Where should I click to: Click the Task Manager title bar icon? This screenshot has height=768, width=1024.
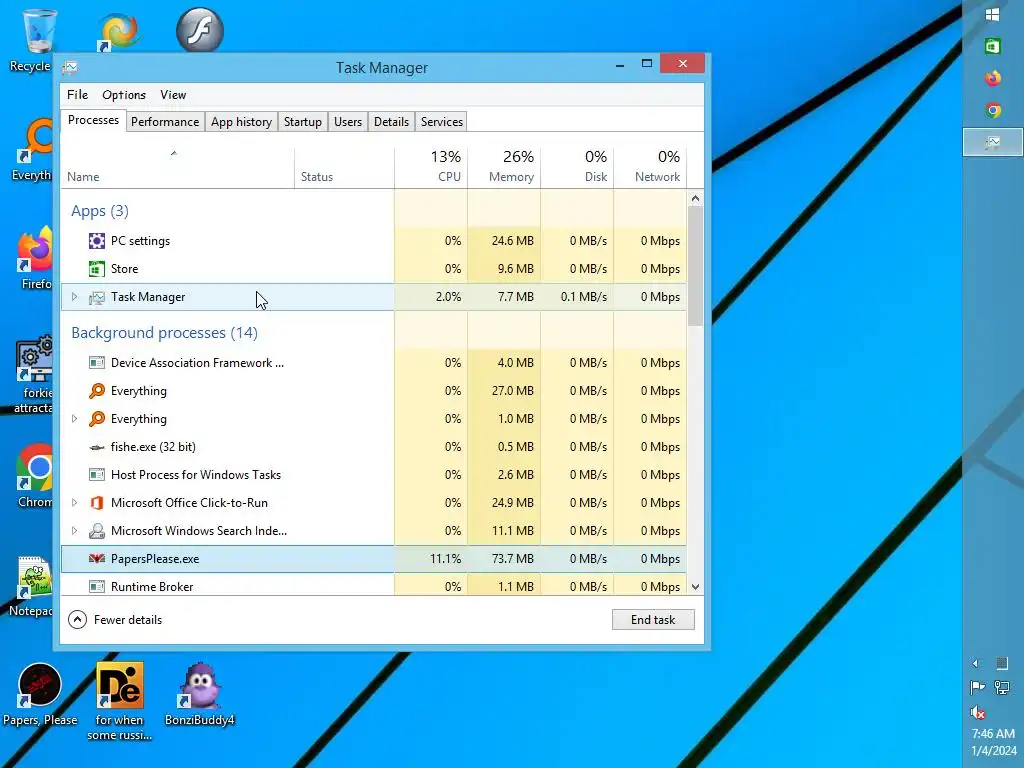(70, 67)
